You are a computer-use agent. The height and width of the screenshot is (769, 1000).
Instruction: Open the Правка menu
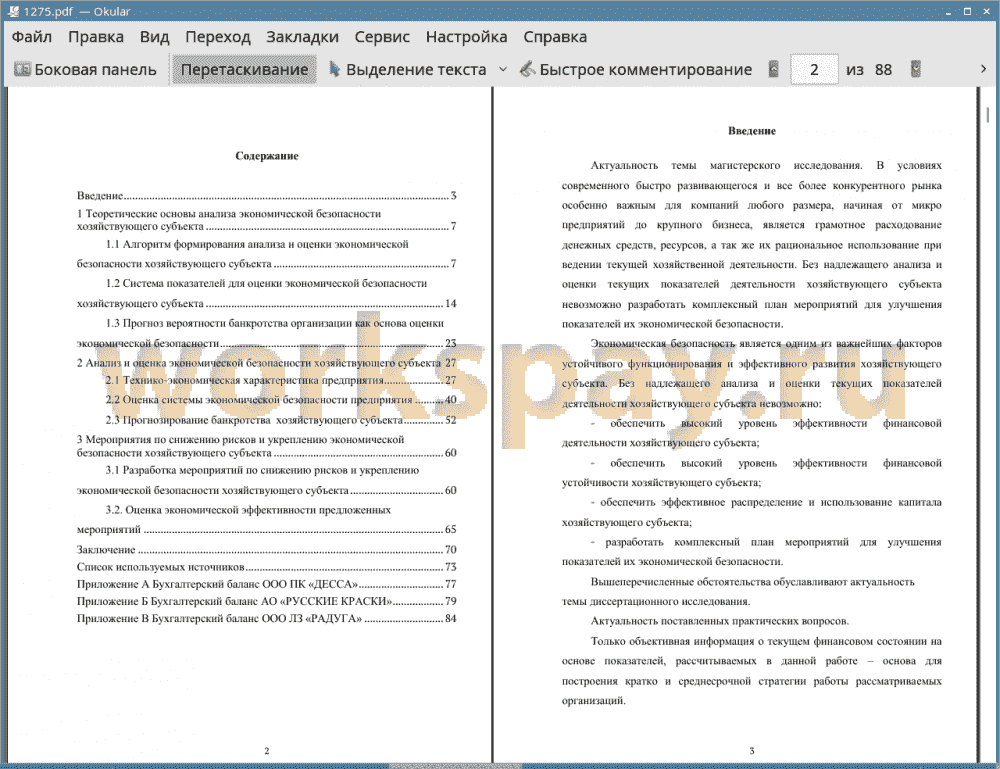coord(96,37)
